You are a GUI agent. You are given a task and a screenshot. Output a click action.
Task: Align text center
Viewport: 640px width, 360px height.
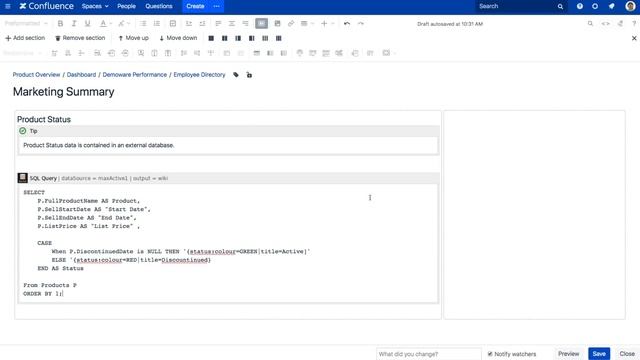[231, 24]
